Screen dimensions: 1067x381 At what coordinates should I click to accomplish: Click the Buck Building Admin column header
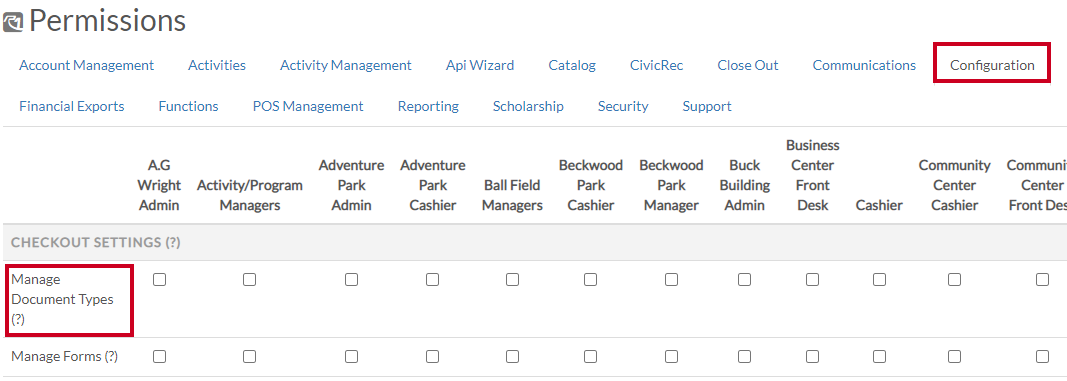click(x=744, y=185)
